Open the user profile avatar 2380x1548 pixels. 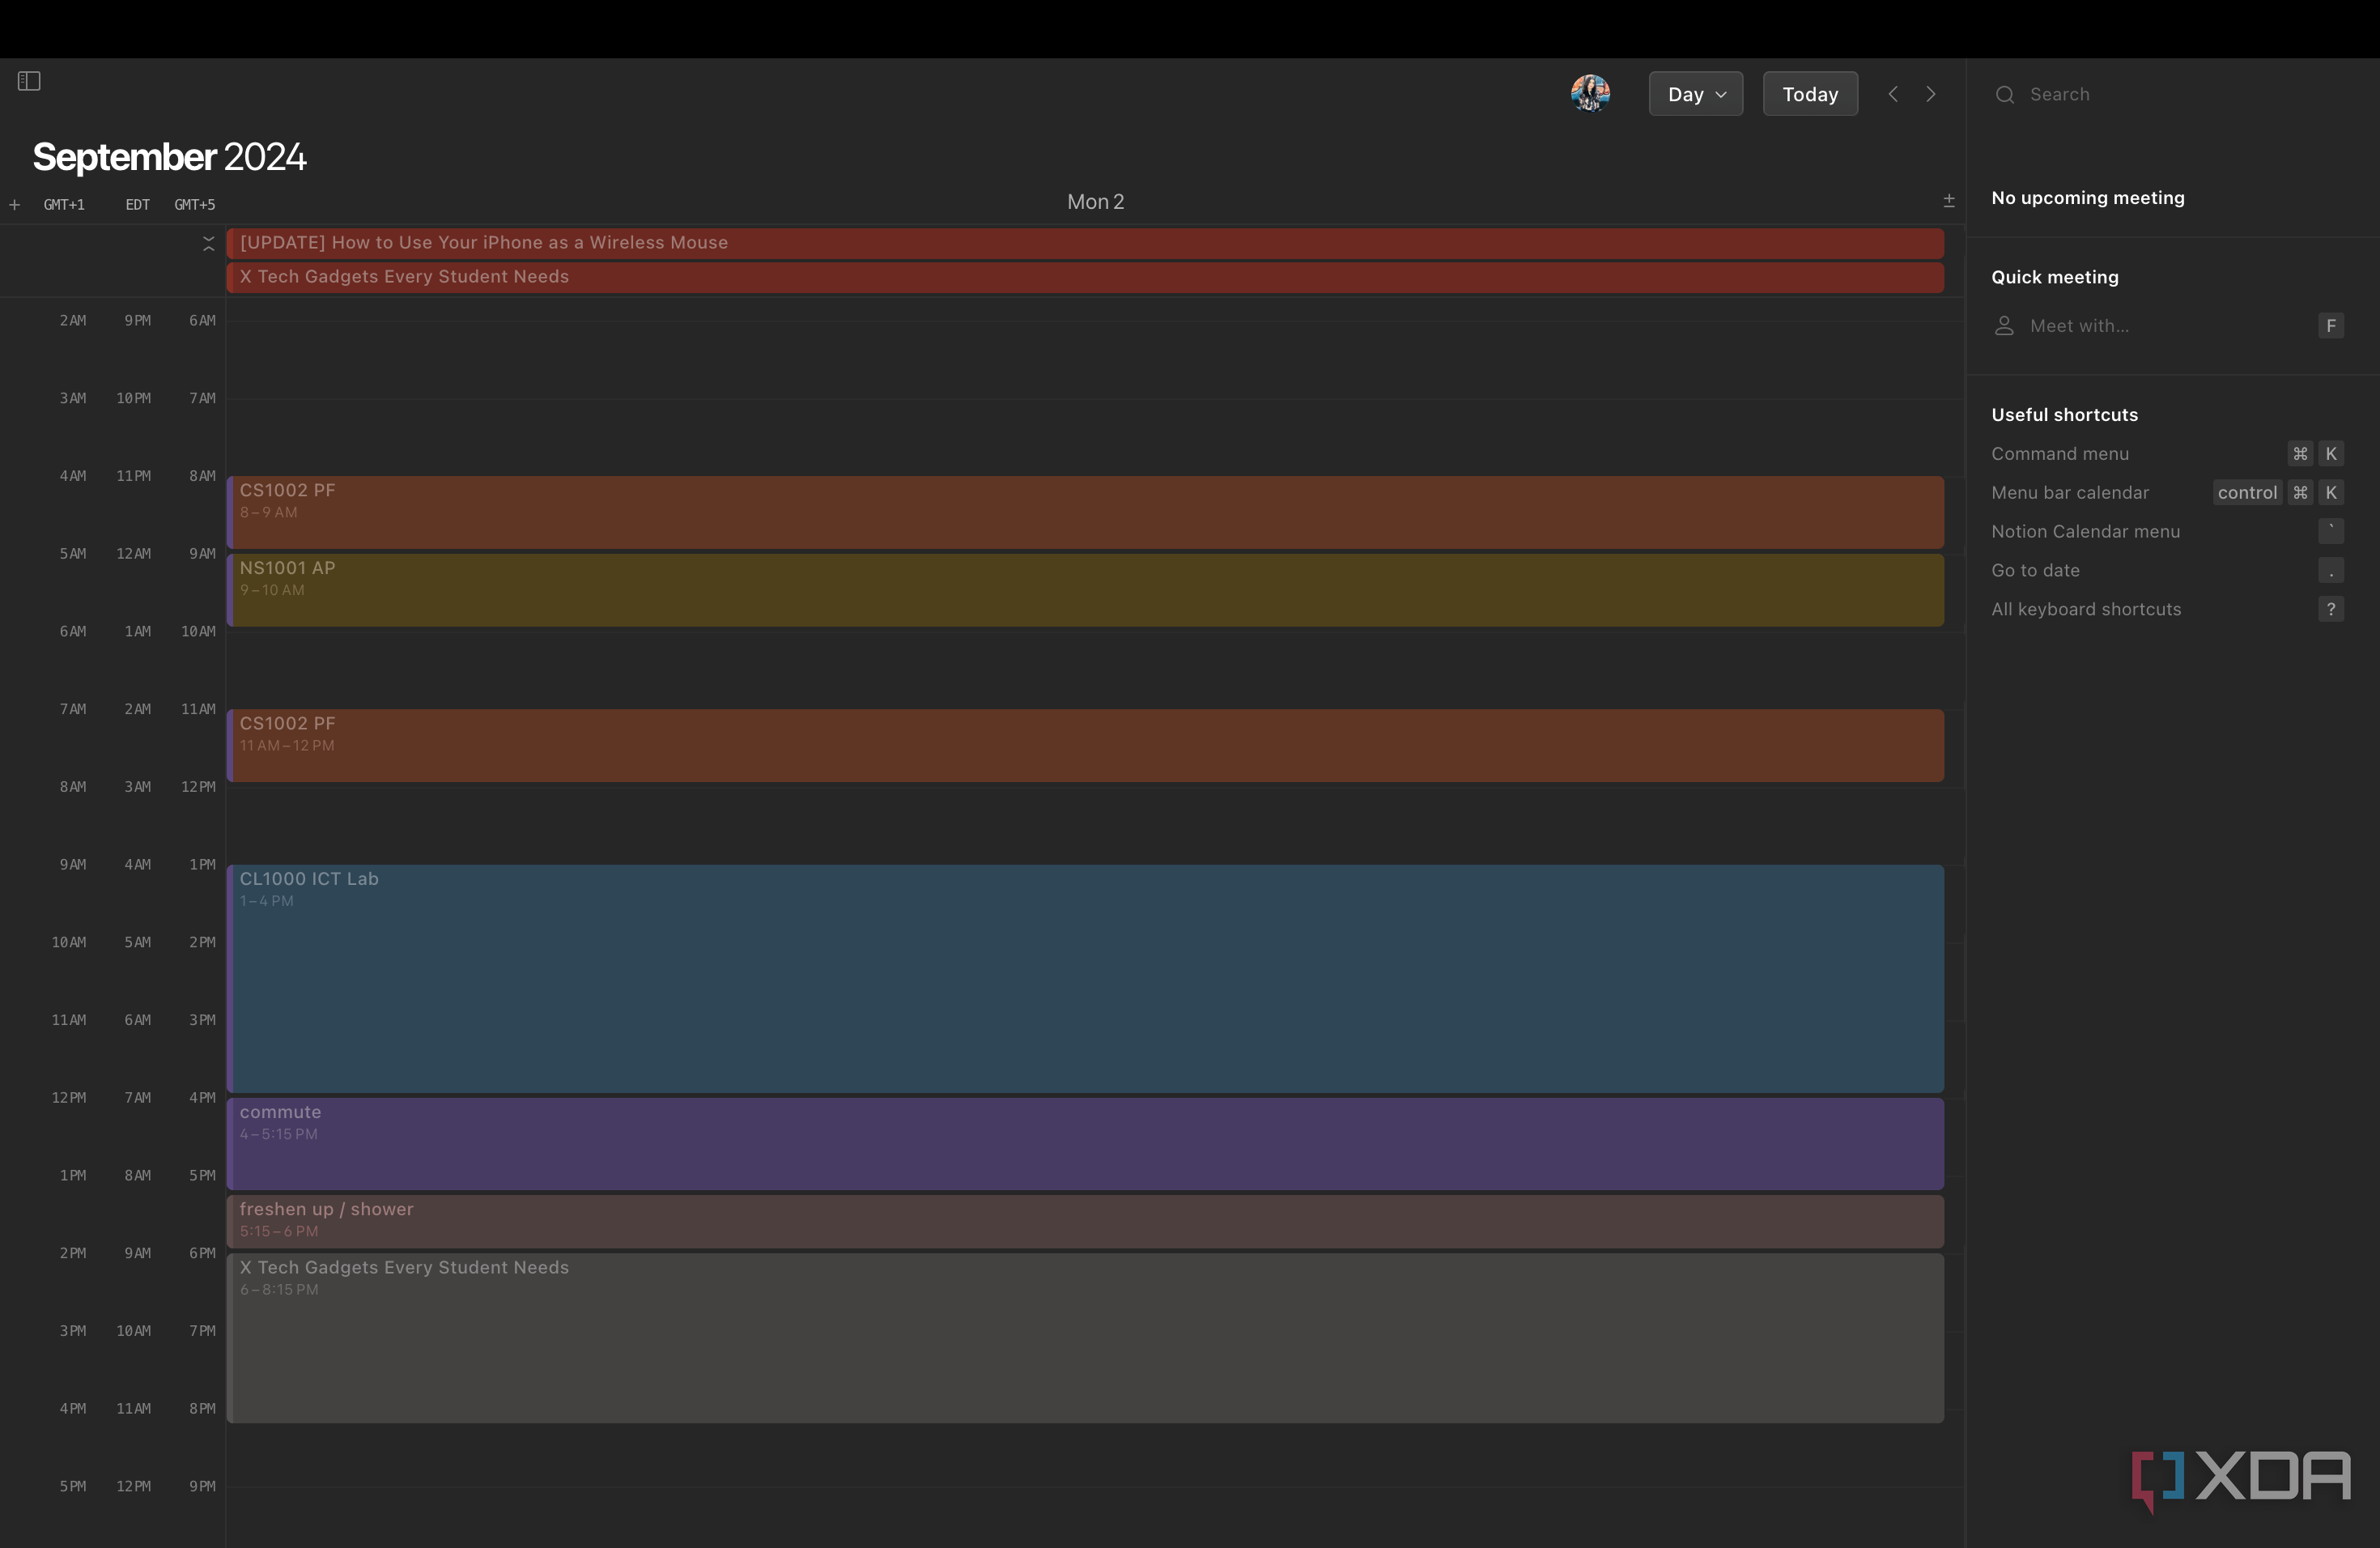[x=1590, y=93]
